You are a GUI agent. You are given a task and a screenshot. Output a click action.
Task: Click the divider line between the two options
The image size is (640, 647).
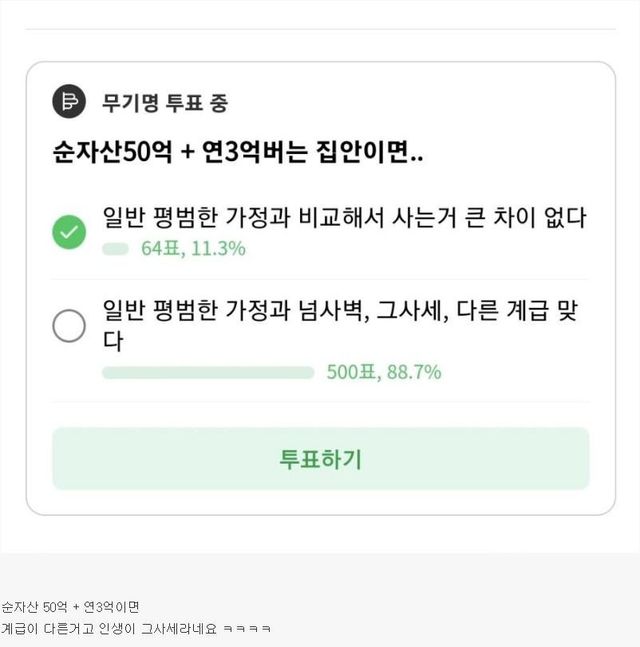320,279
